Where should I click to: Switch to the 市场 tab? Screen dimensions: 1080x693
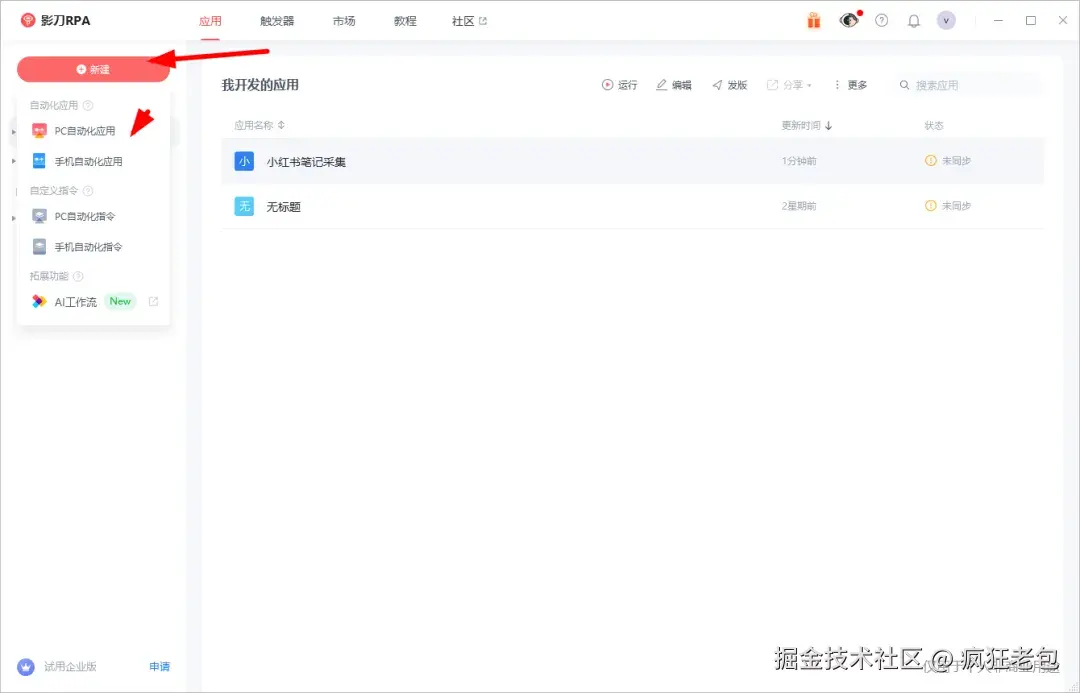344,20
